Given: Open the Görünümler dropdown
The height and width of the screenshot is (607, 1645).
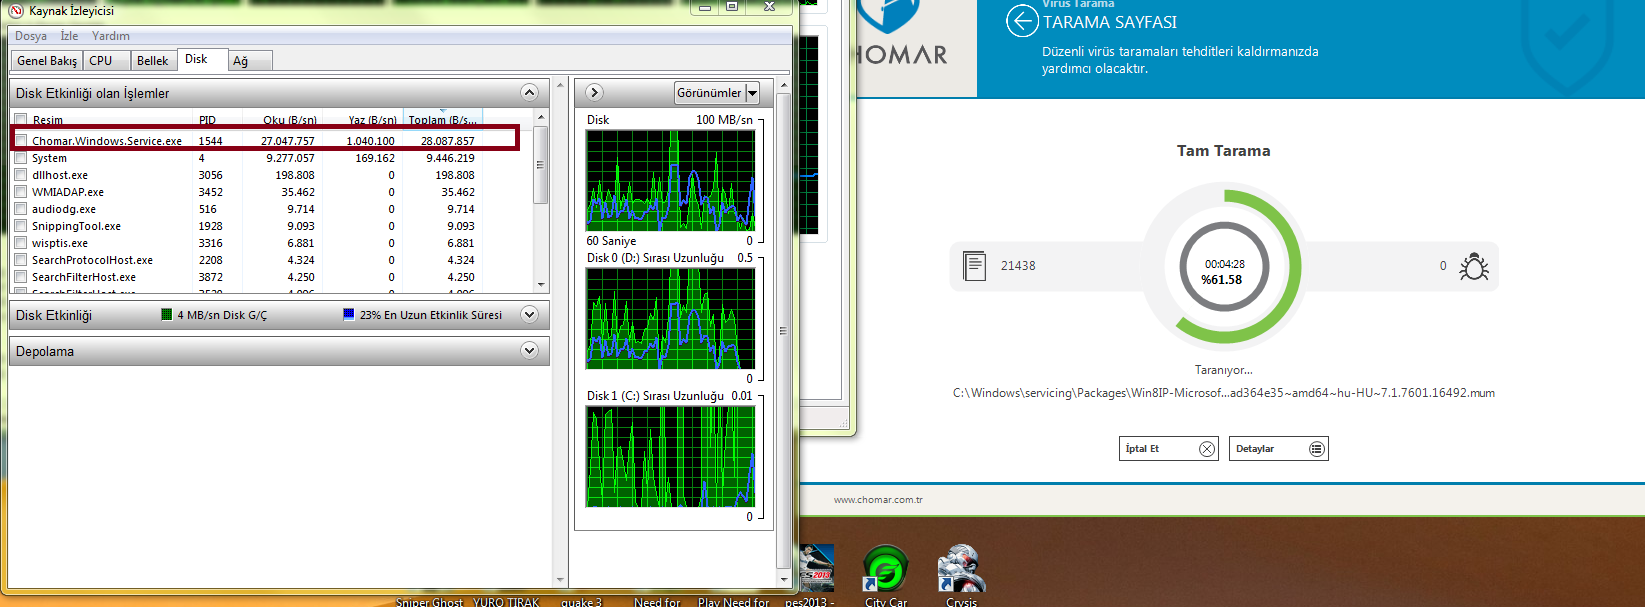Looking at the screenshot, I should click(717, 93).
